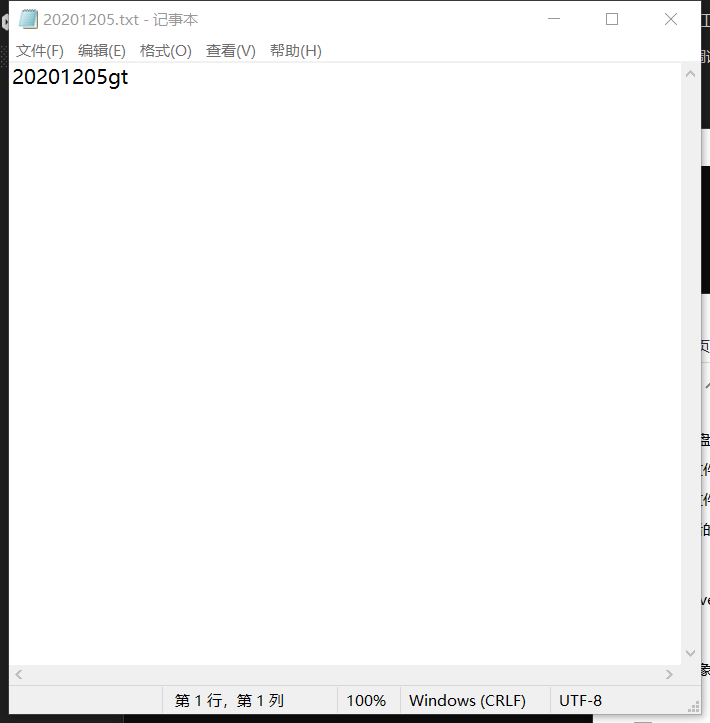
Task: Click the horizontal scrollbar right arrow
Action: coord(669,674)
